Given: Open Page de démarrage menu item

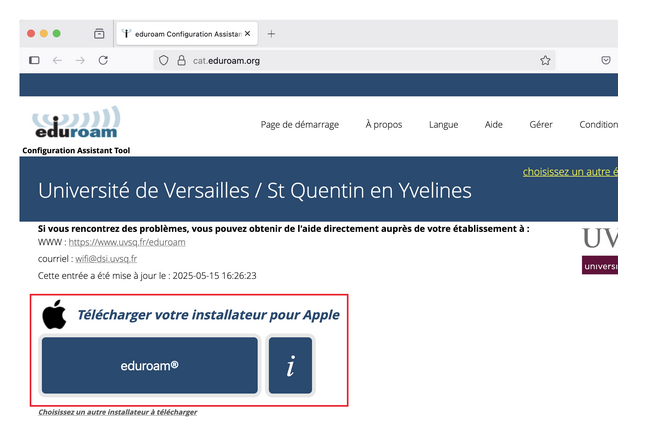Looking at the screenshot, I should [300, 124].
